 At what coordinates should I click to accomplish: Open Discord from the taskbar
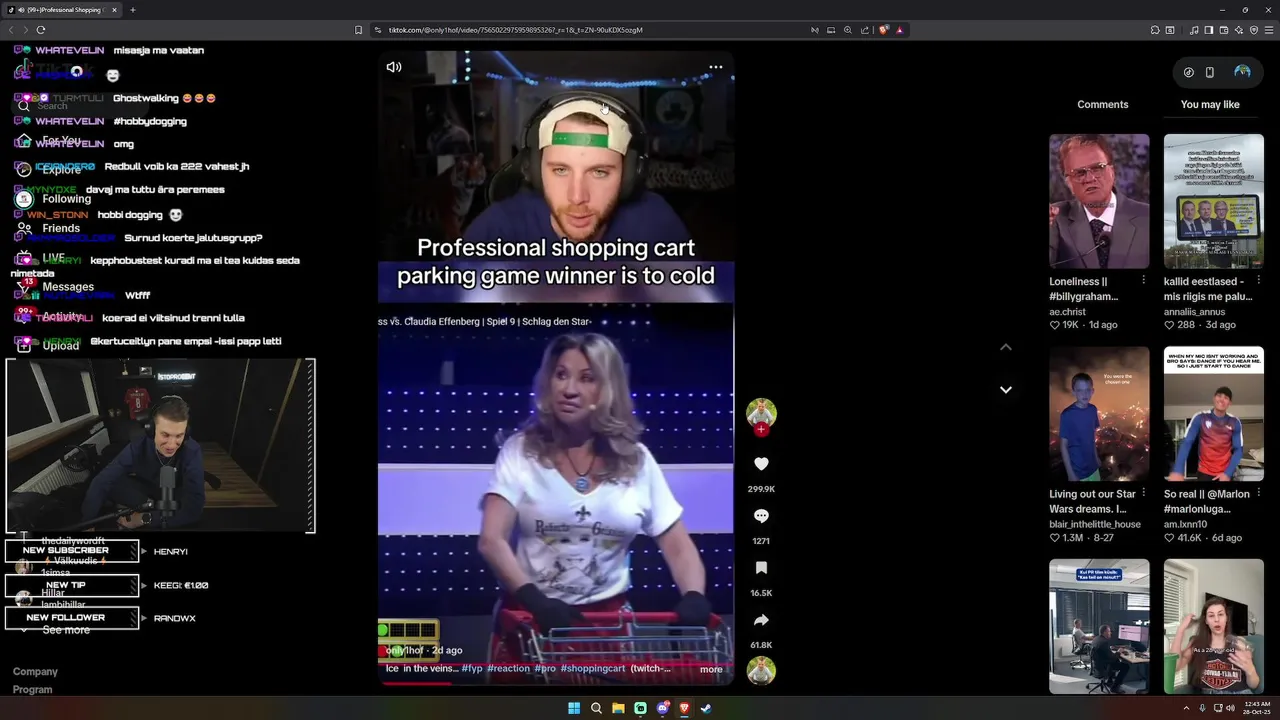(662, 708)
